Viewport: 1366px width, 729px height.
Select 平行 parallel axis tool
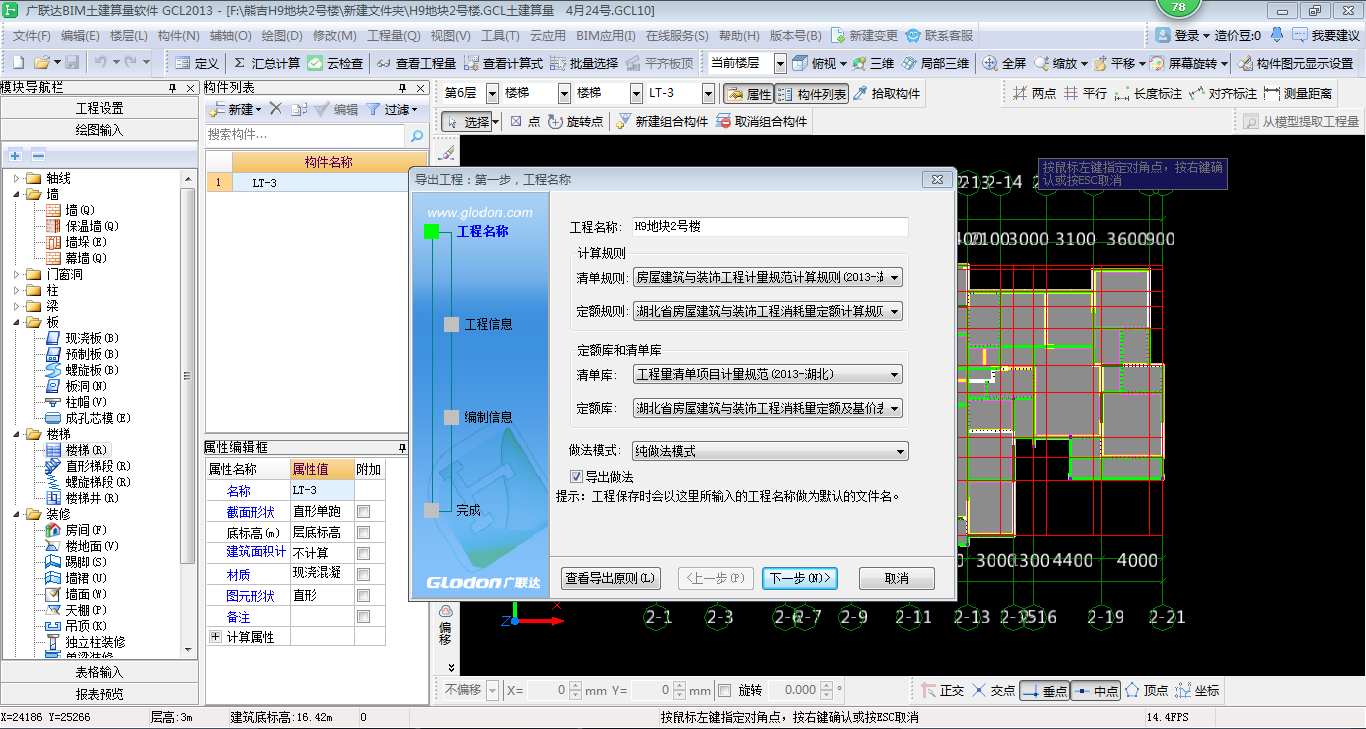point(1085,94)
